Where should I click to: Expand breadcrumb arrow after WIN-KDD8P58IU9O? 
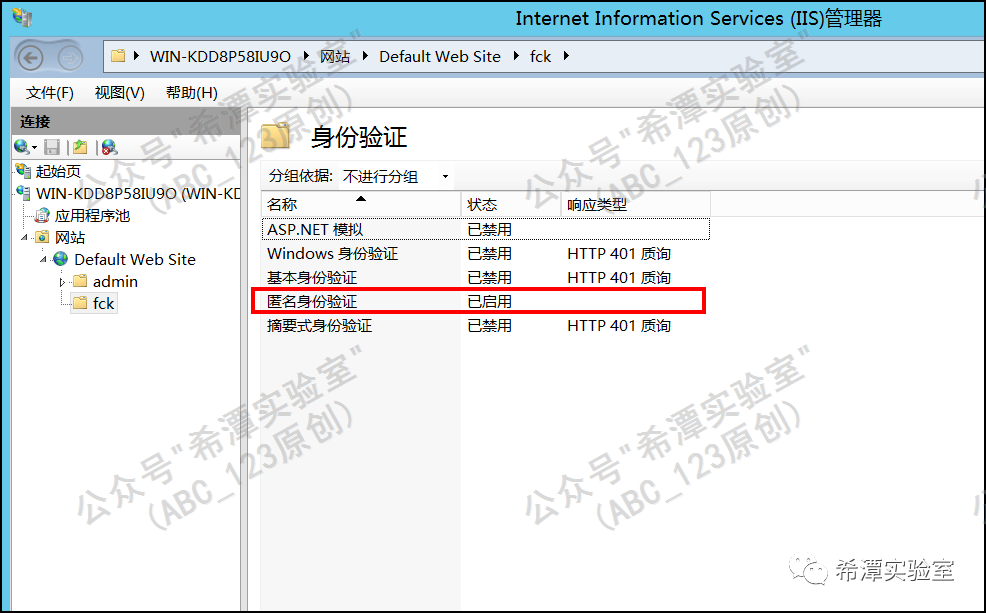(306, 56)
